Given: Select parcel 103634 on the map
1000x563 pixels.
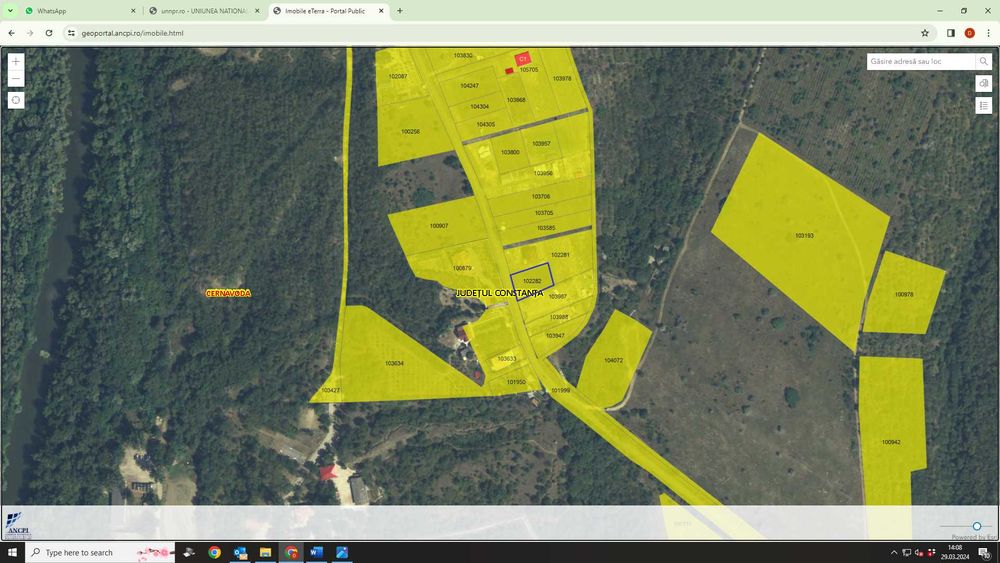Looking at the screenshot, I should [x=394, y=363].
